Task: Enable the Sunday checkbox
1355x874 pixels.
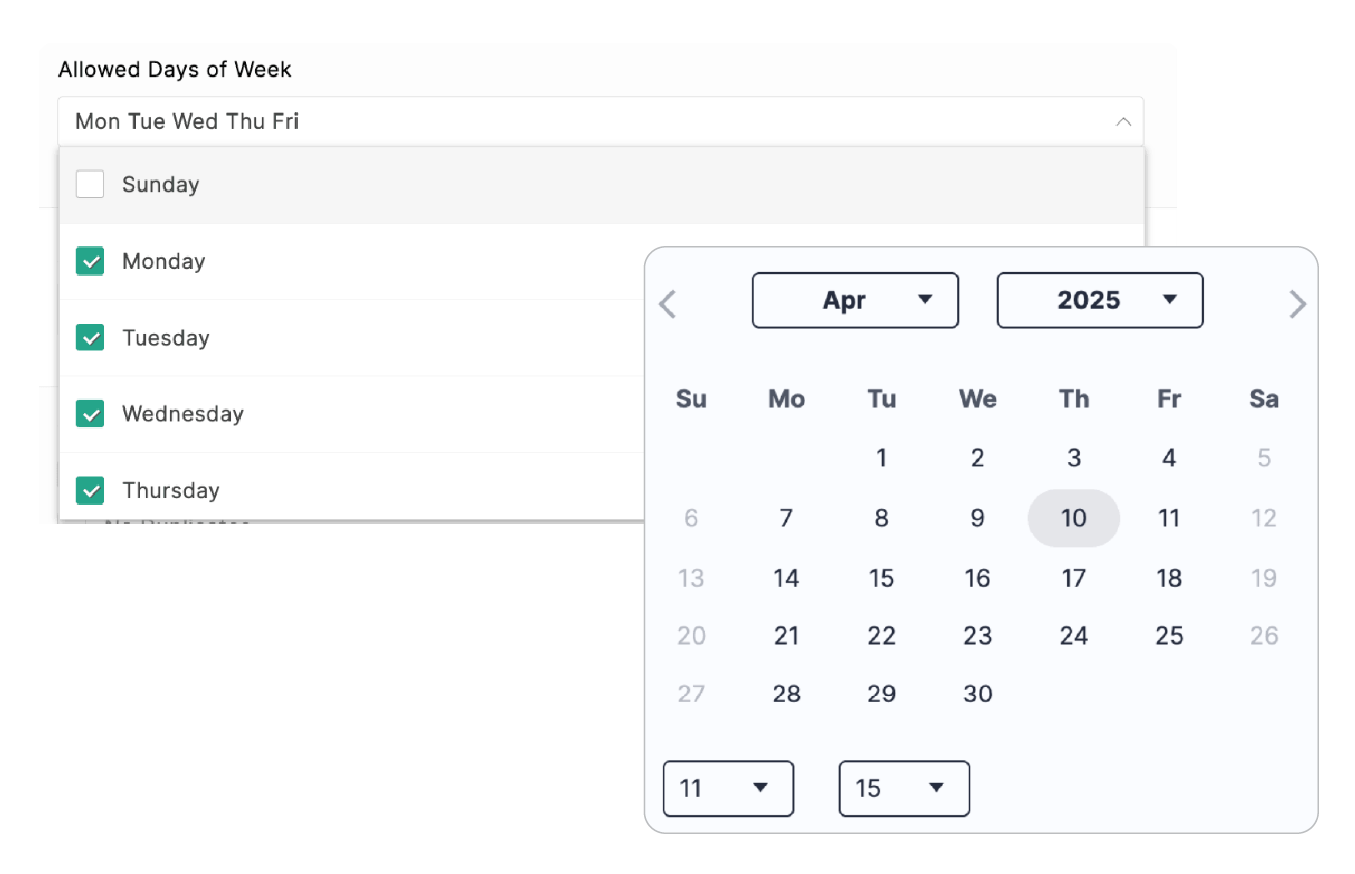Action: tap(90, 184)
